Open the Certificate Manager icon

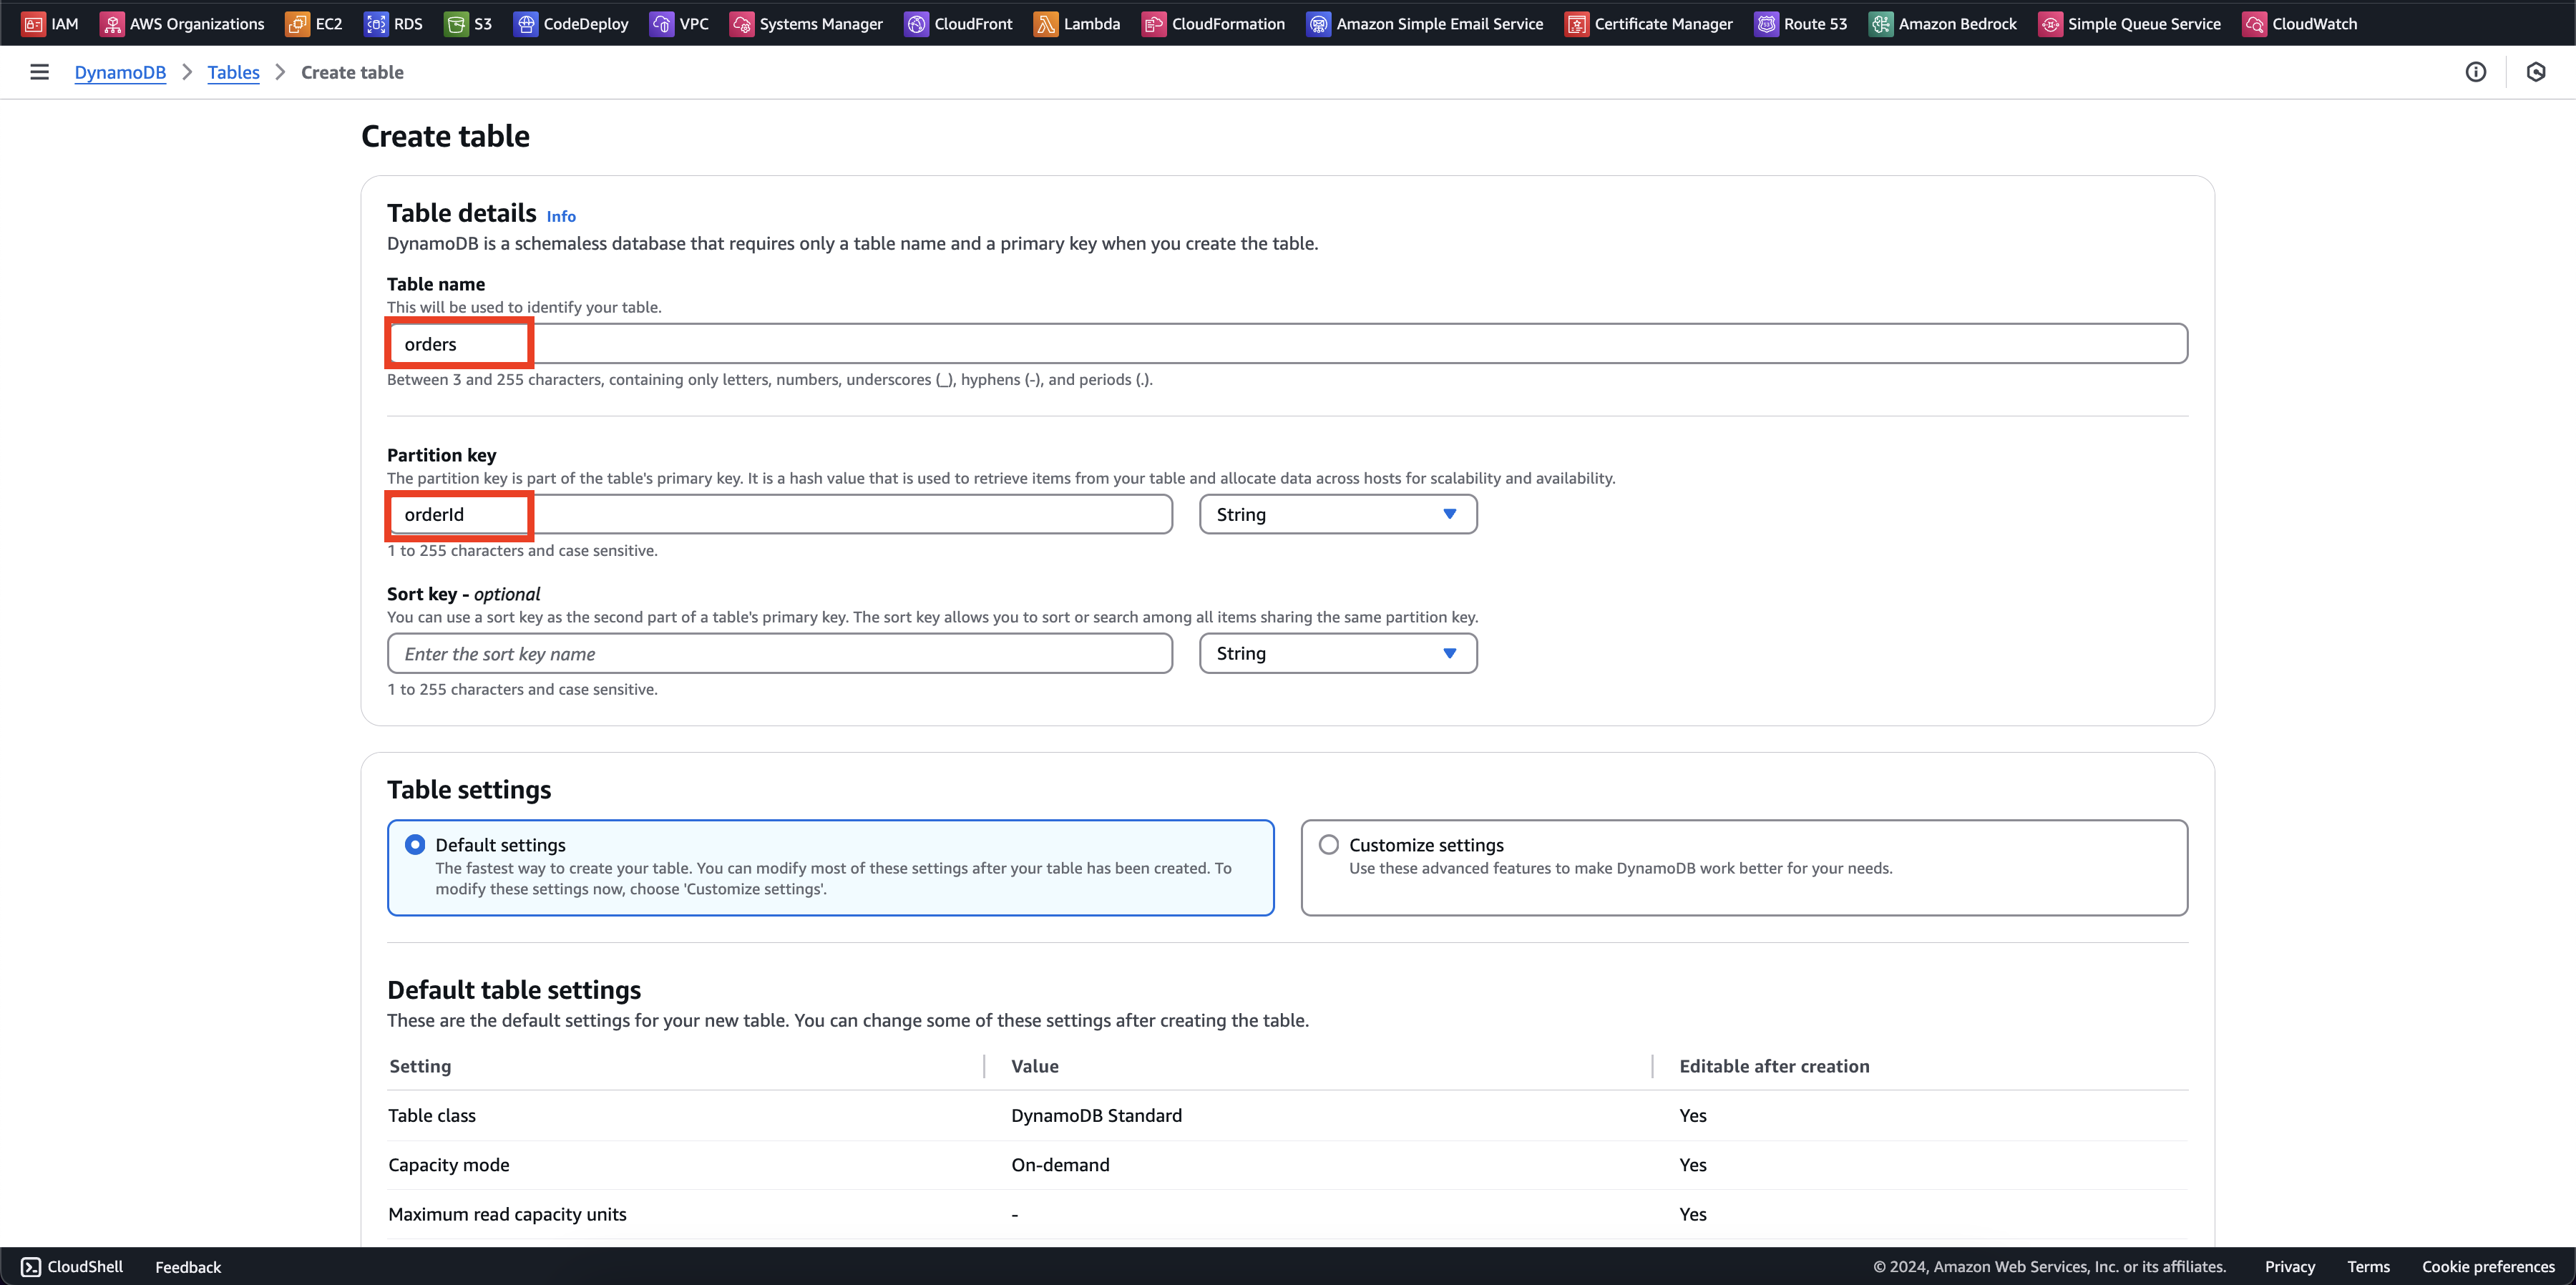click(1577, 24)
